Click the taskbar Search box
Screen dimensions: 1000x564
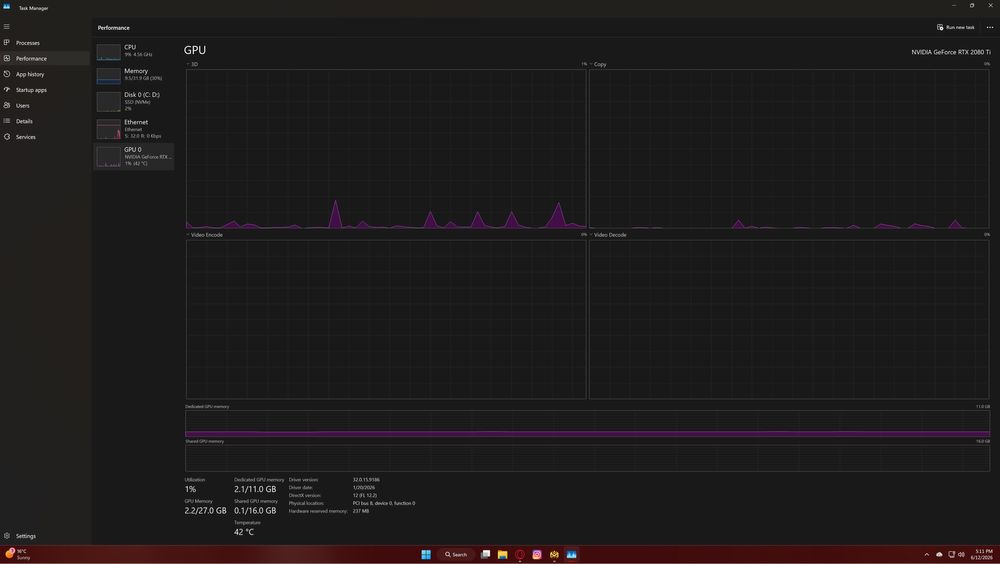tap(456, 554)
